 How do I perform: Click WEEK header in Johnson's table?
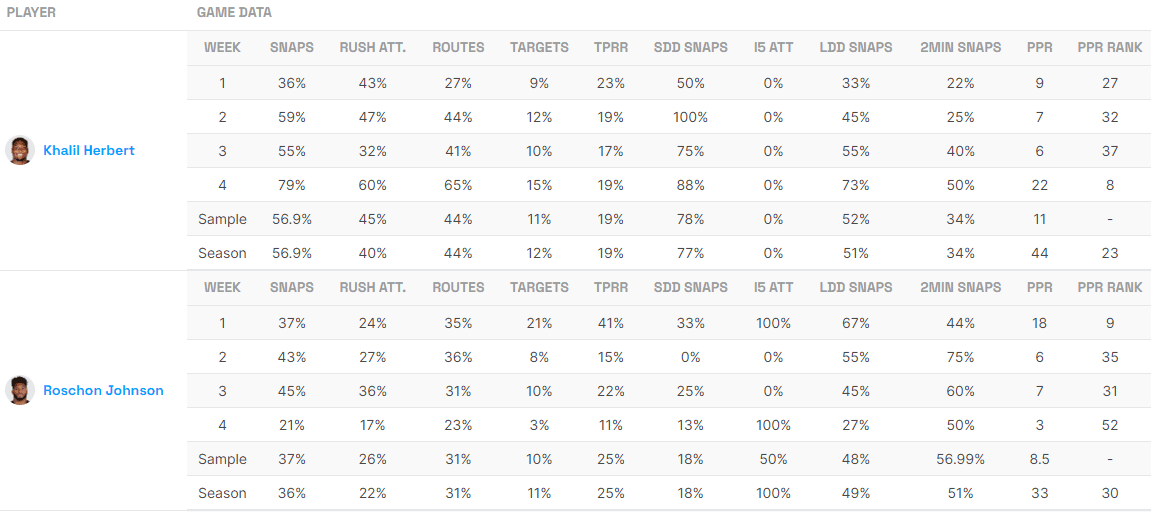222,287
